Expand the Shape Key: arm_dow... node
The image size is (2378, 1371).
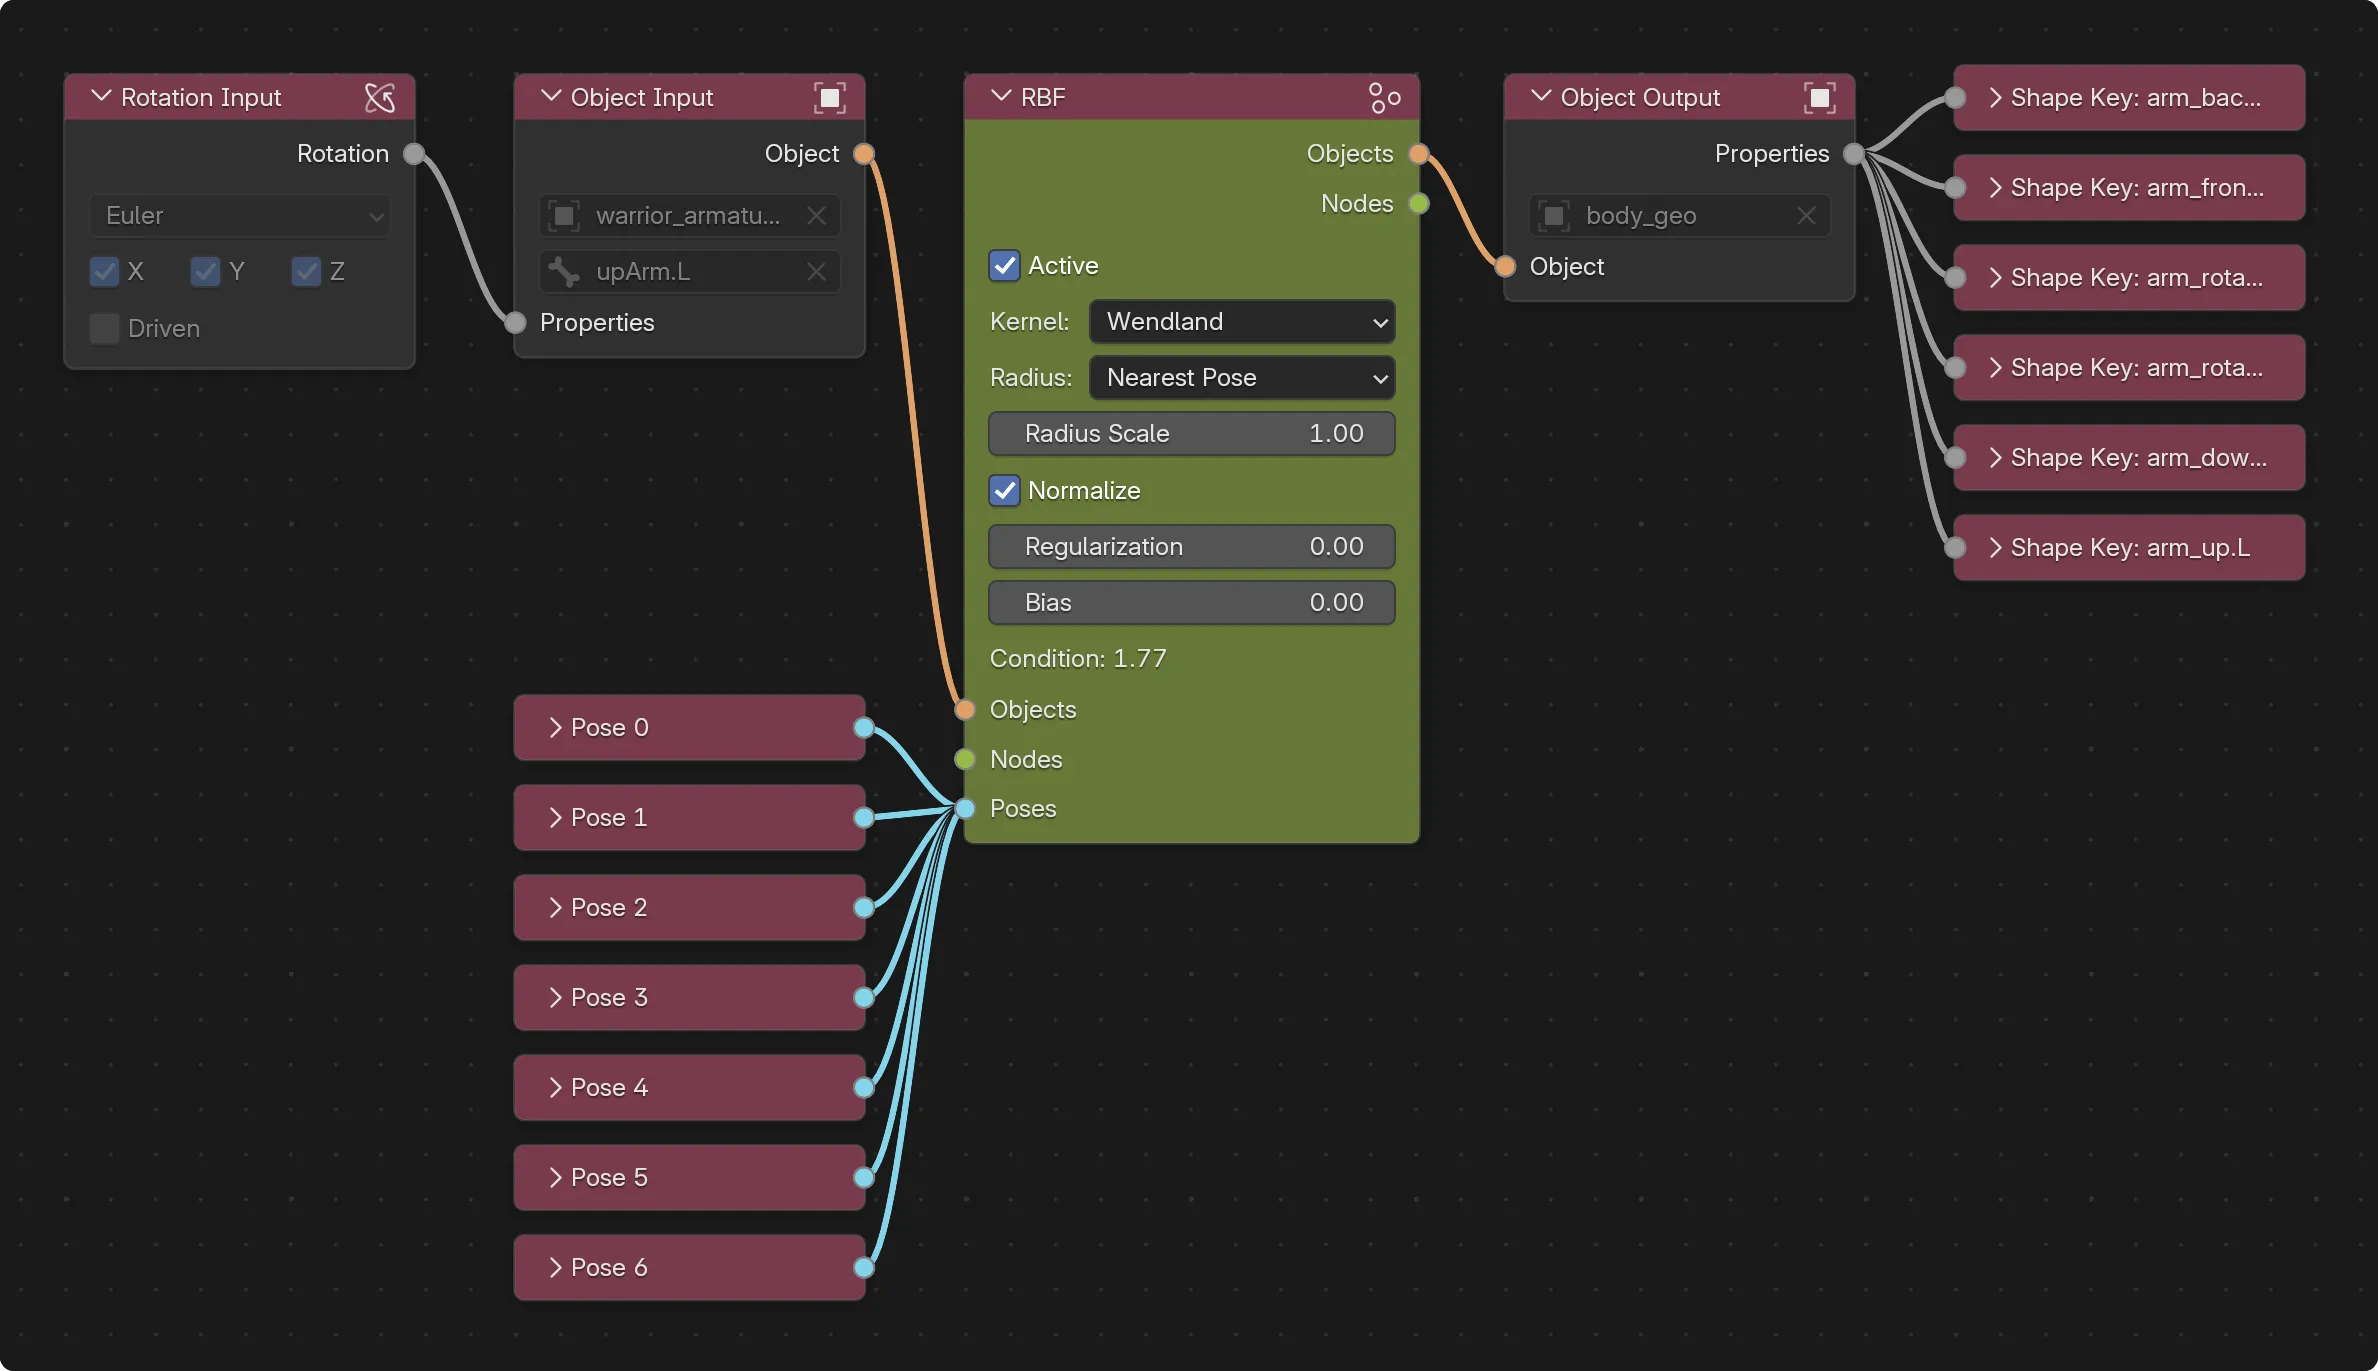pos(1995,457)
